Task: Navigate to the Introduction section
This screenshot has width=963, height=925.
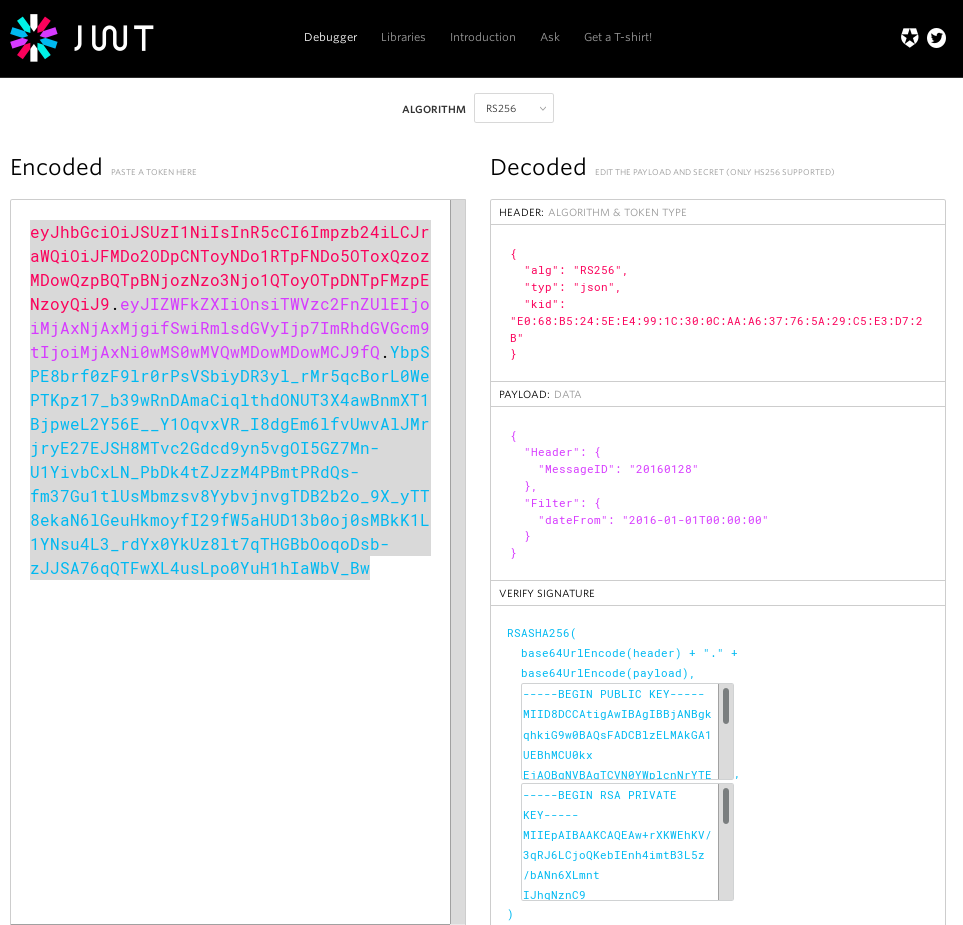Action: tap(482, 37)
